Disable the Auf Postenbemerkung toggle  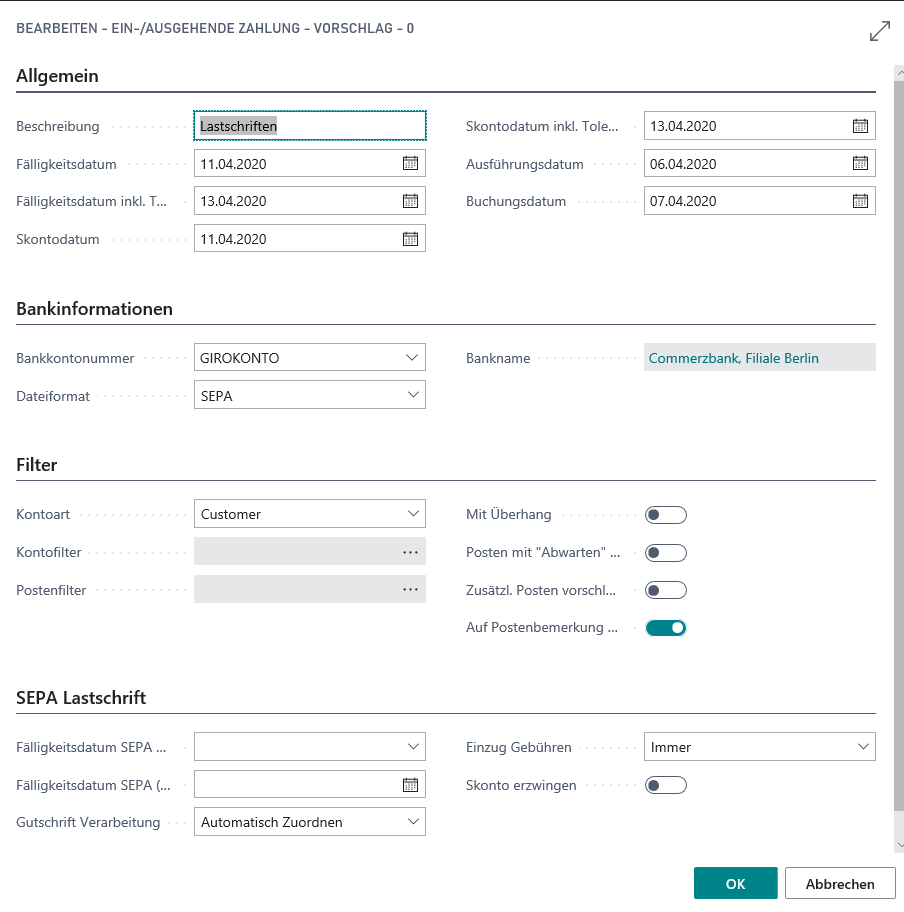pos(666,628)
